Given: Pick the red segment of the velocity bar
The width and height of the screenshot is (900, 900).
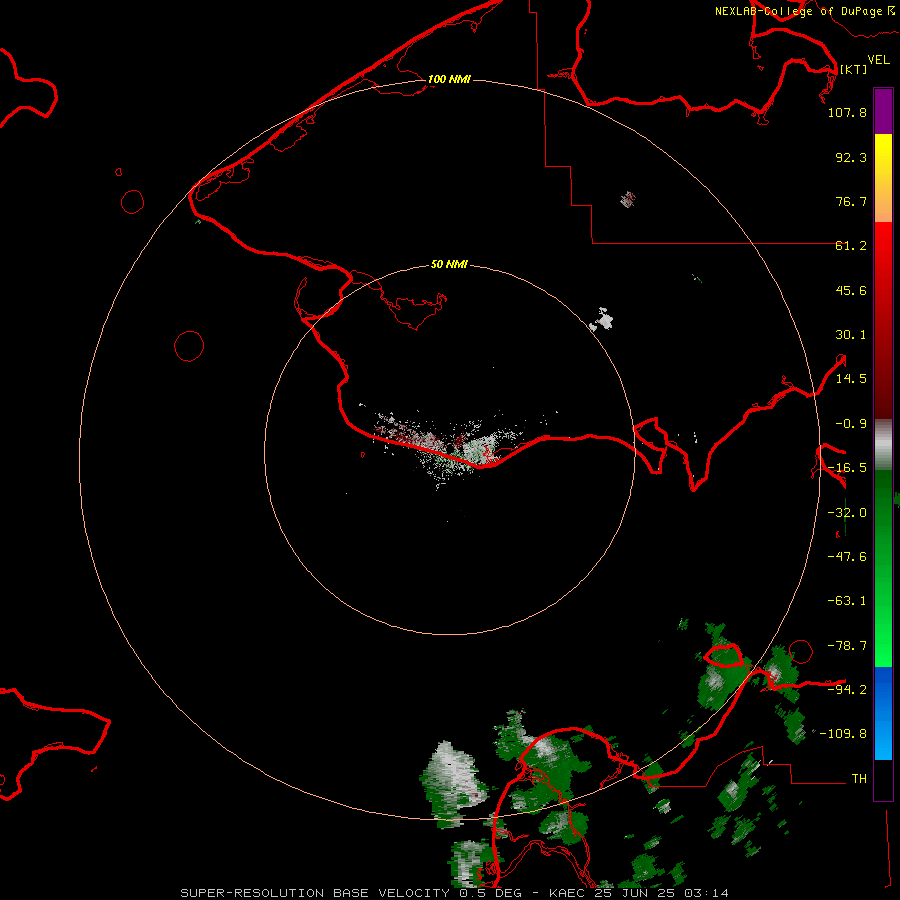Looking at the screenshot, I should pyautogui.click(x=883, y=320).
